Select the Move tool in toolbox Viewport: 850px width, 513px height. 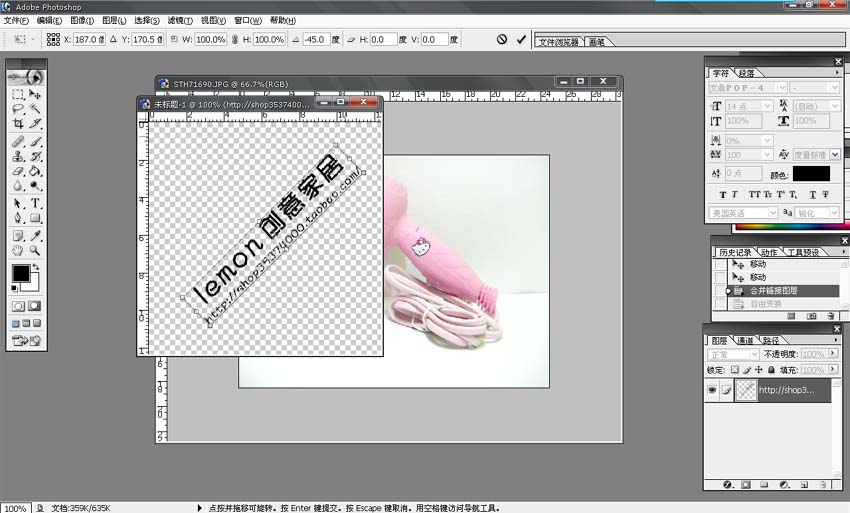coord(35,94)
